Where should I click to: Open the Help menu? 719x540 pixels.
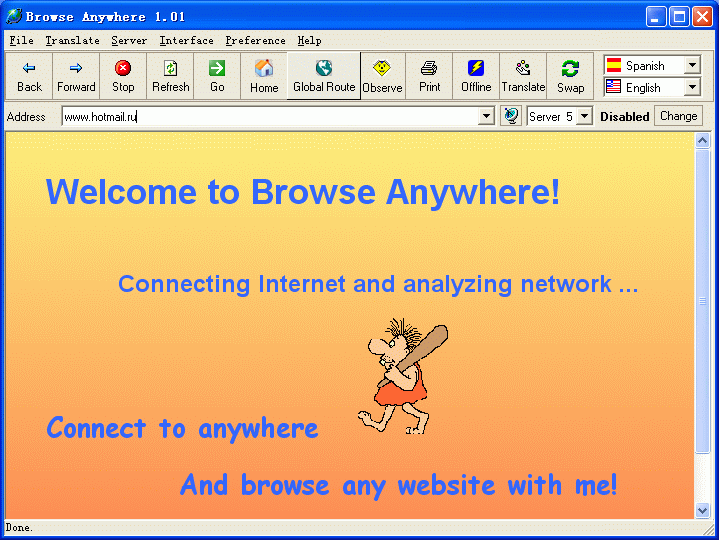[x=309, y=40]
